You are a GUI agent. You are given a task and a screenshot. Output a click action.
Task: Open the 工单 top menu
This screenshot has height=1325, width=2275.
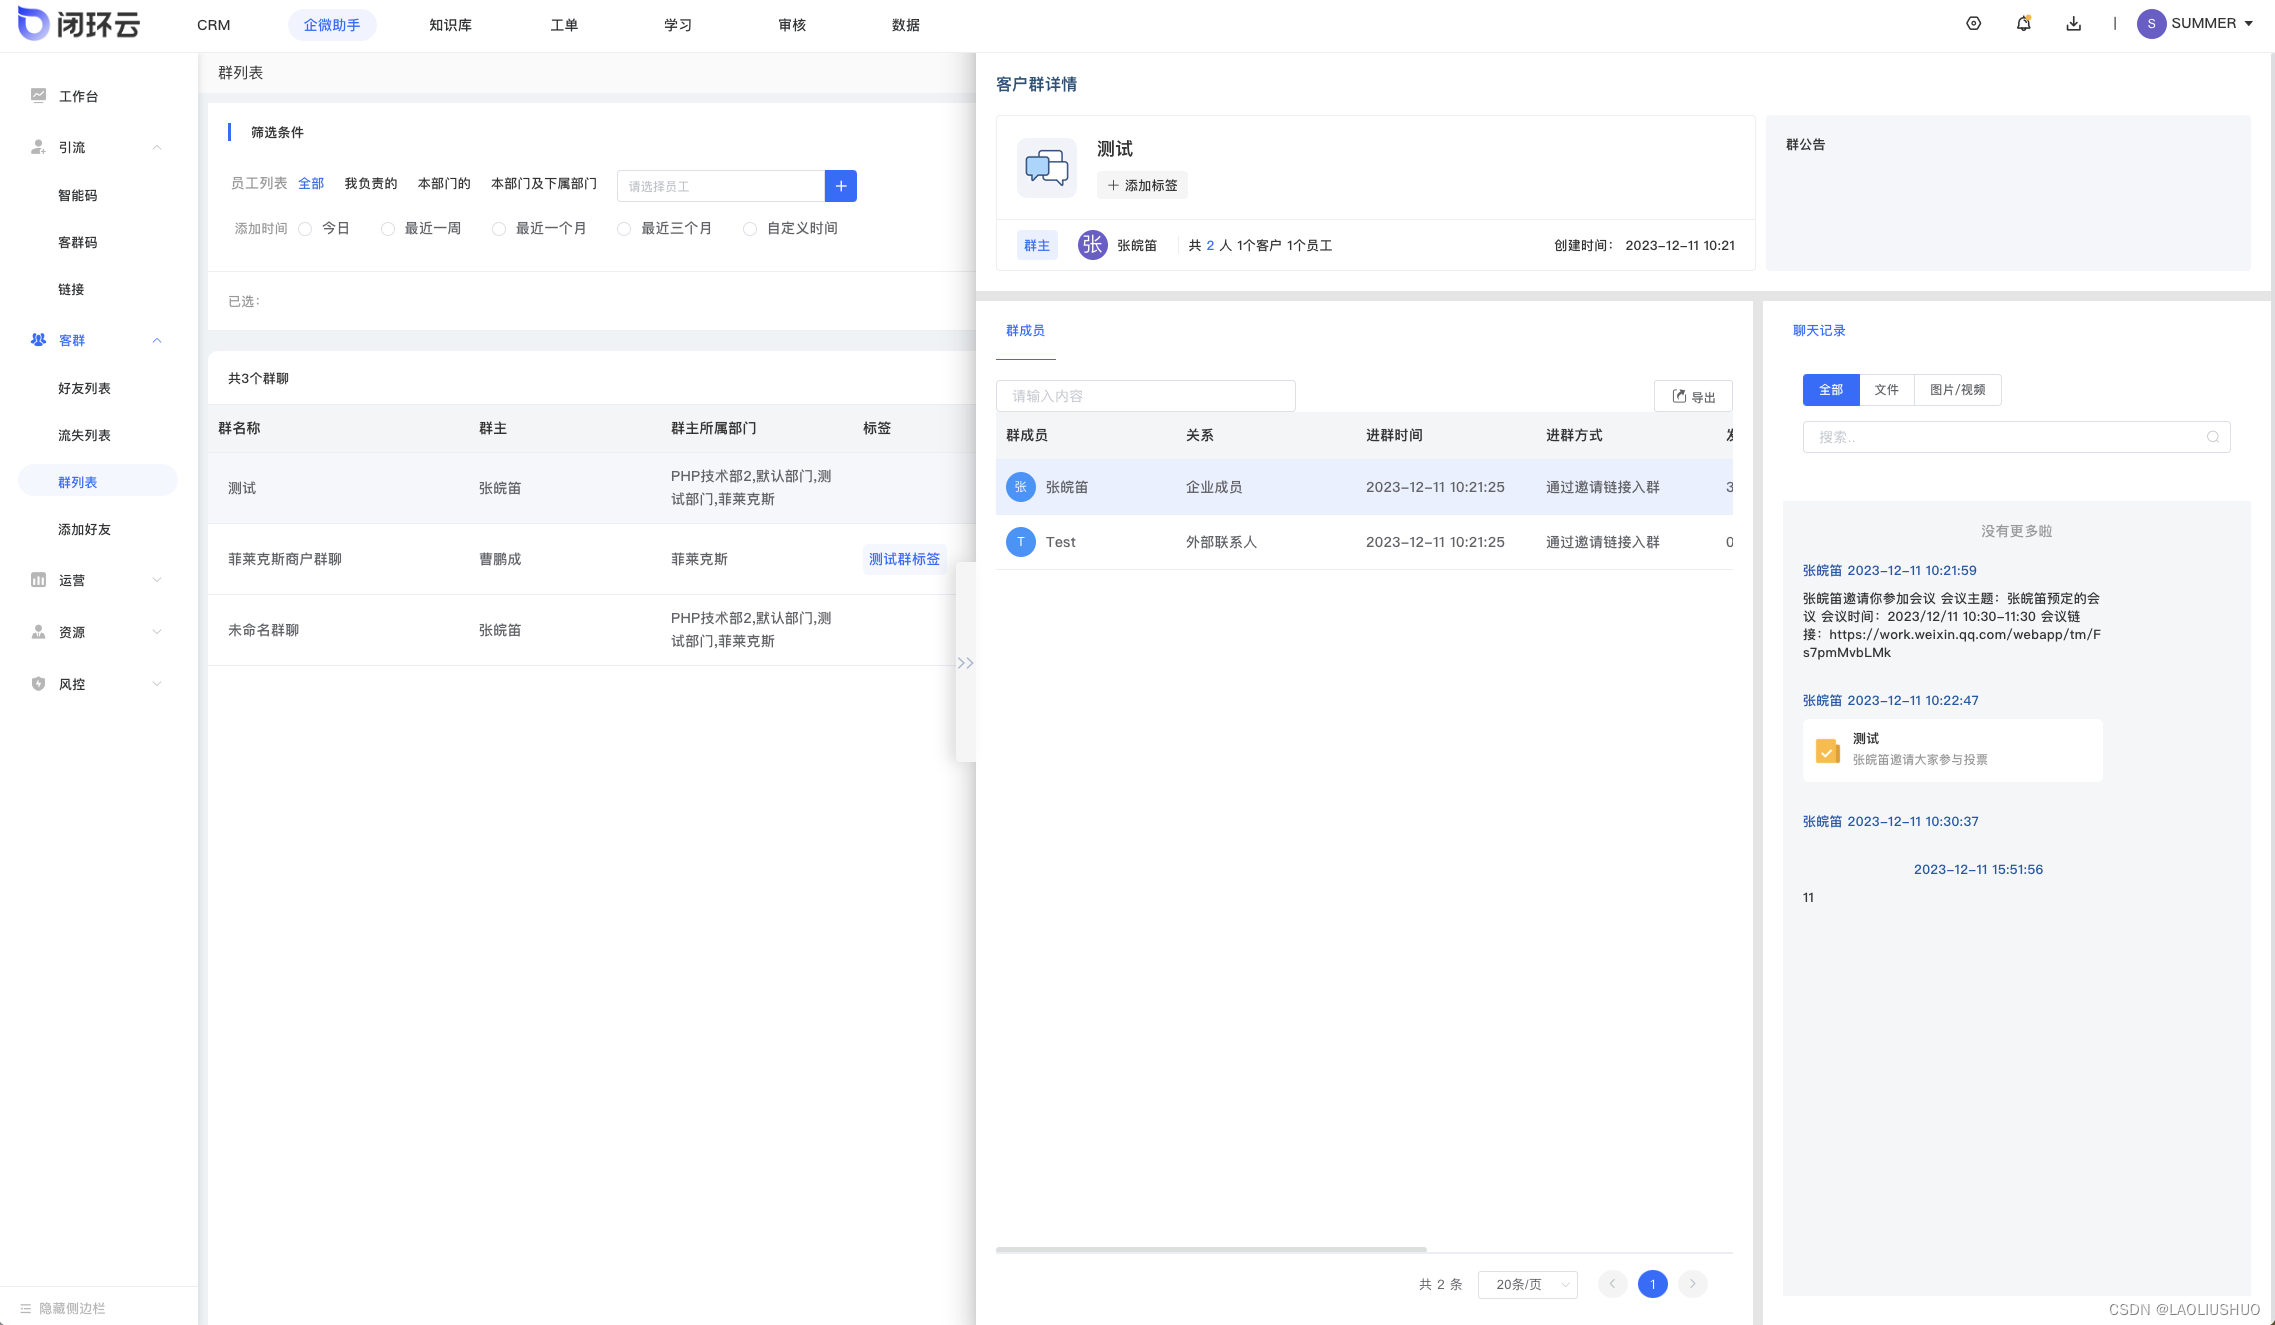point(564,25)
